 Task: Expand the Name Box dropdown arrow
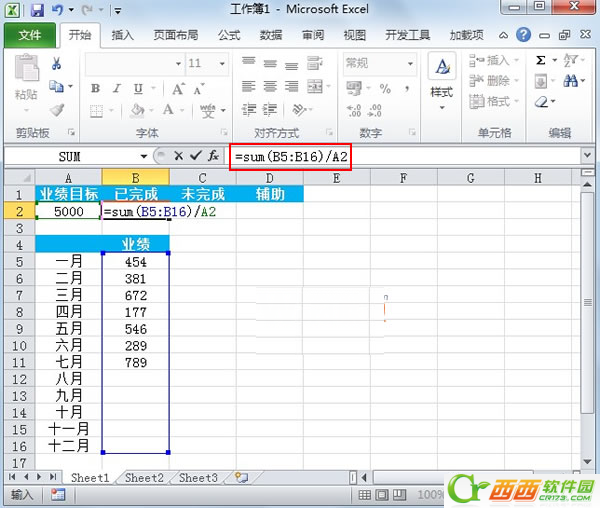point(144,156)
